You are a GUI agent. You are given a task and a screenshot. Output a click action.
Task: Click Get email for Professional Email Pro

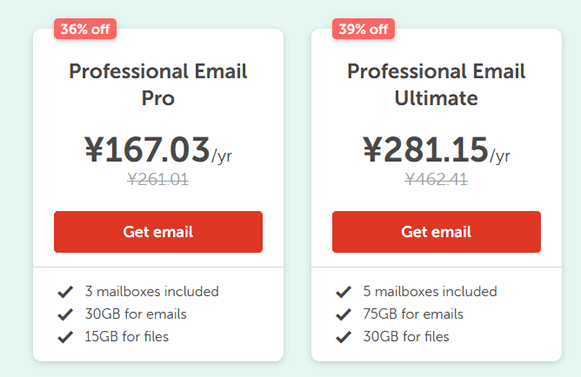pos(158,232)
